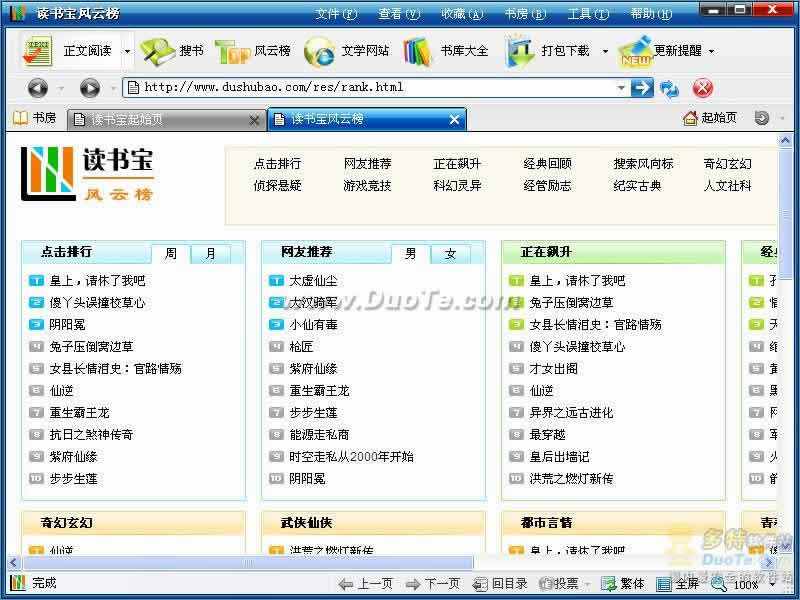
Task: Select the 女 tab in 网友推荐
Action: coord(451,254)
